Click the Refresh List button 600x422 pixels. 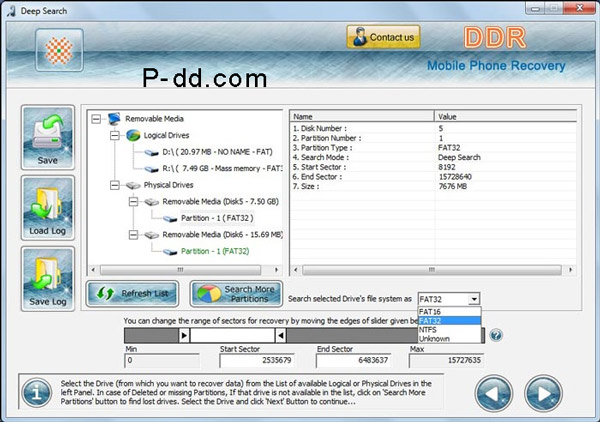pyautogui.click(x=132, y=293)
